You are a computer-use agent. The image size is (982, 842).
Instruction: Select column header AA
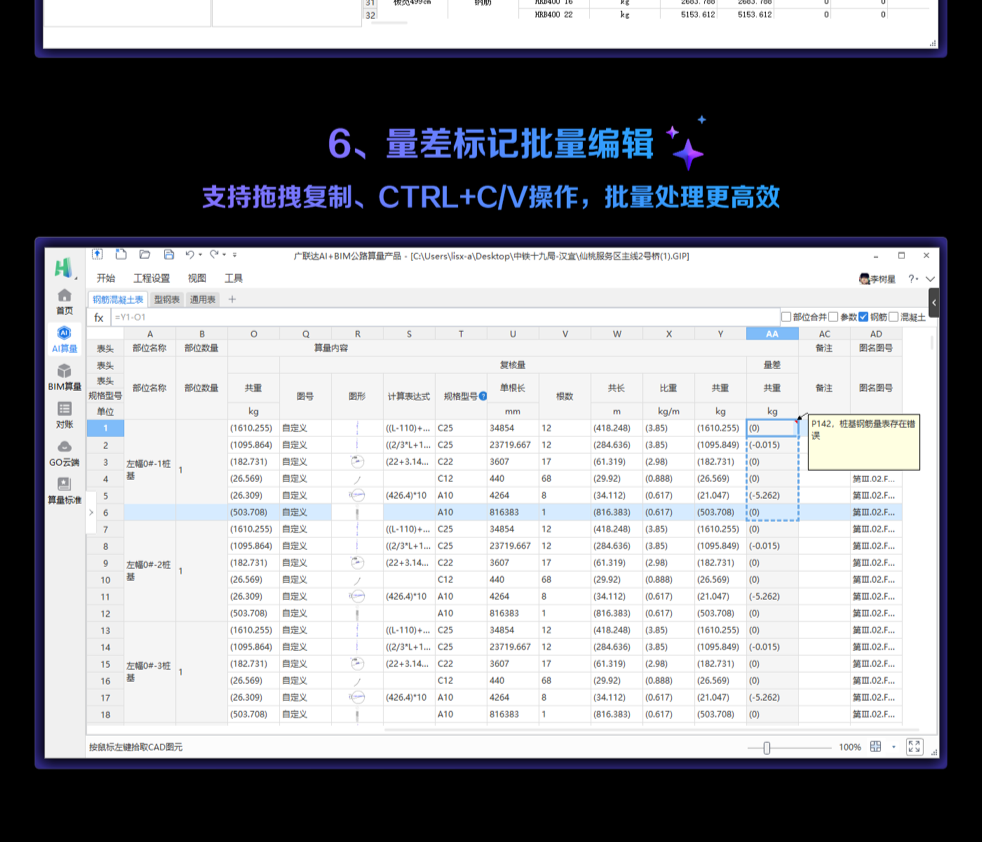[x=772, y=334]
